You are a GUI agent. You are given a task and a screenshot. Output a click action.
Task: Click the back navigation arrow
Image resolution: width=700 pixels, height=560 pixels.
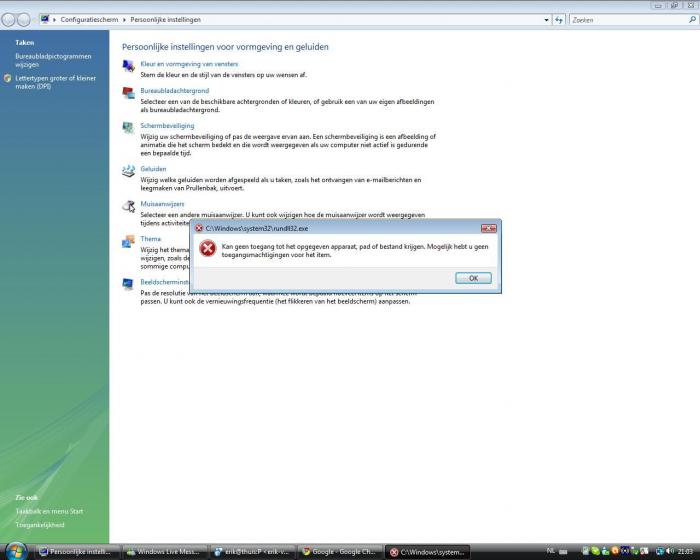click(x=8, y=20)
